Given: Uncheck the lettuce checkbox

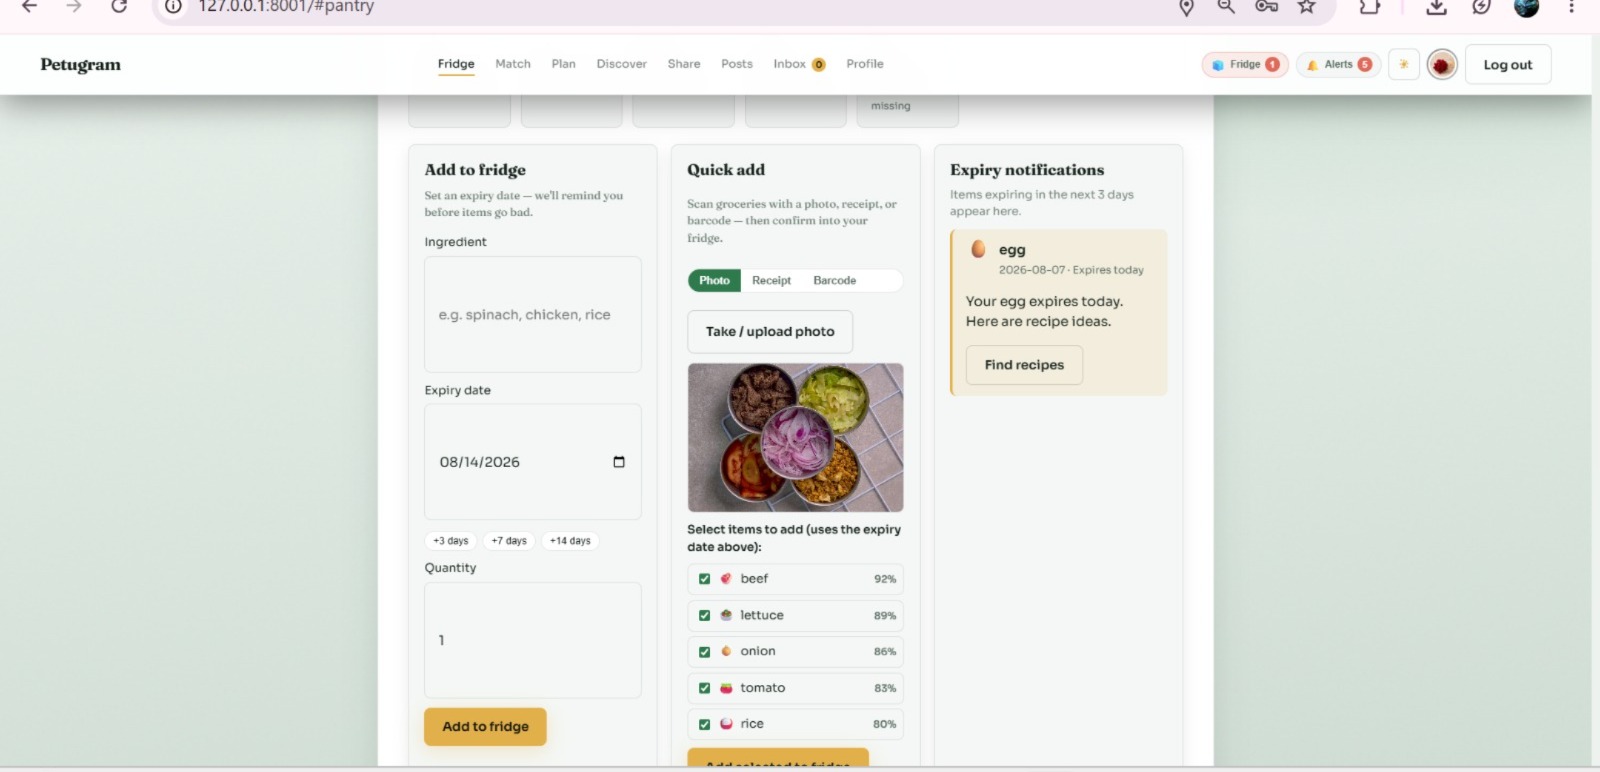Looking at the screenshot, I should coord(704,615).
